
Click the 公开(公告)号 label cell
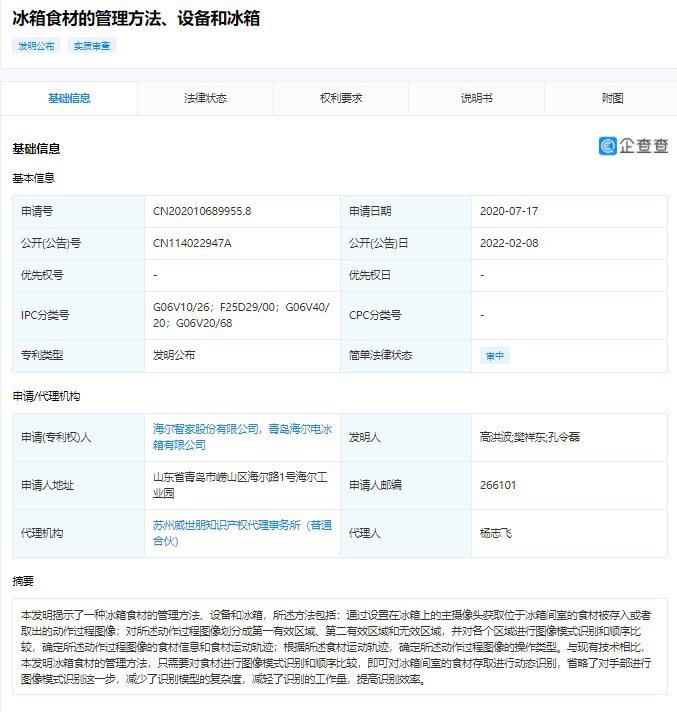click(x=79, y=243)
